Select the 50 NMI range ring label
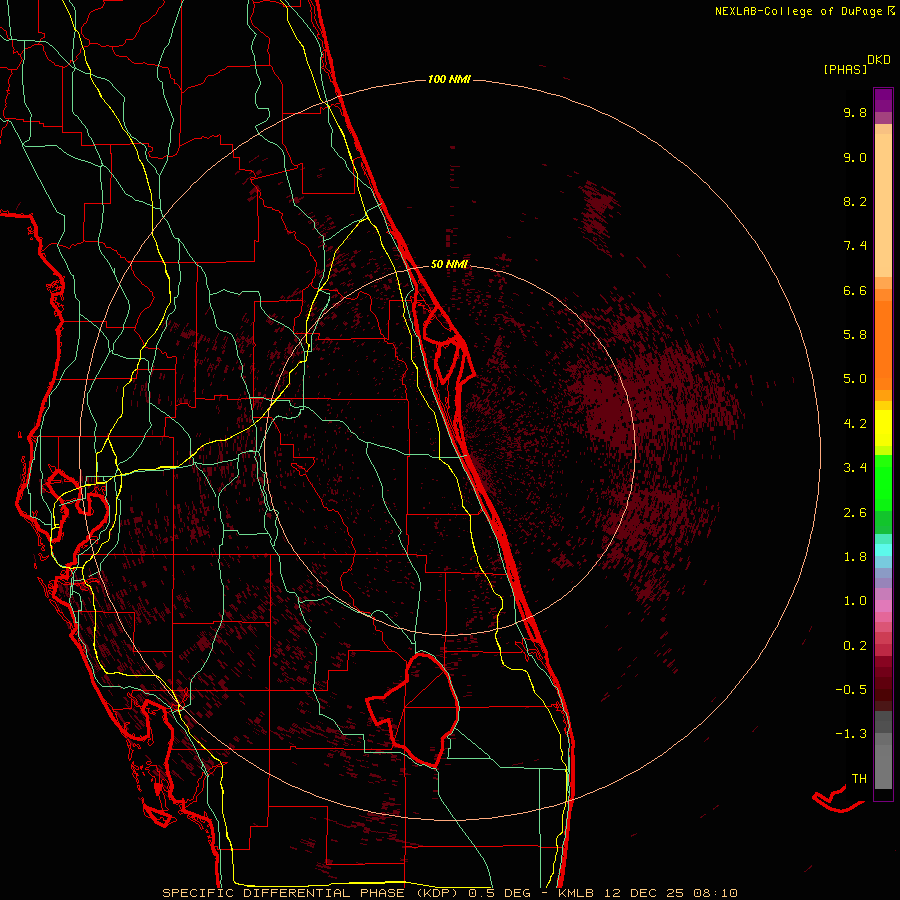This screenshot has width=900, height=900. click(x=449, y=264)
